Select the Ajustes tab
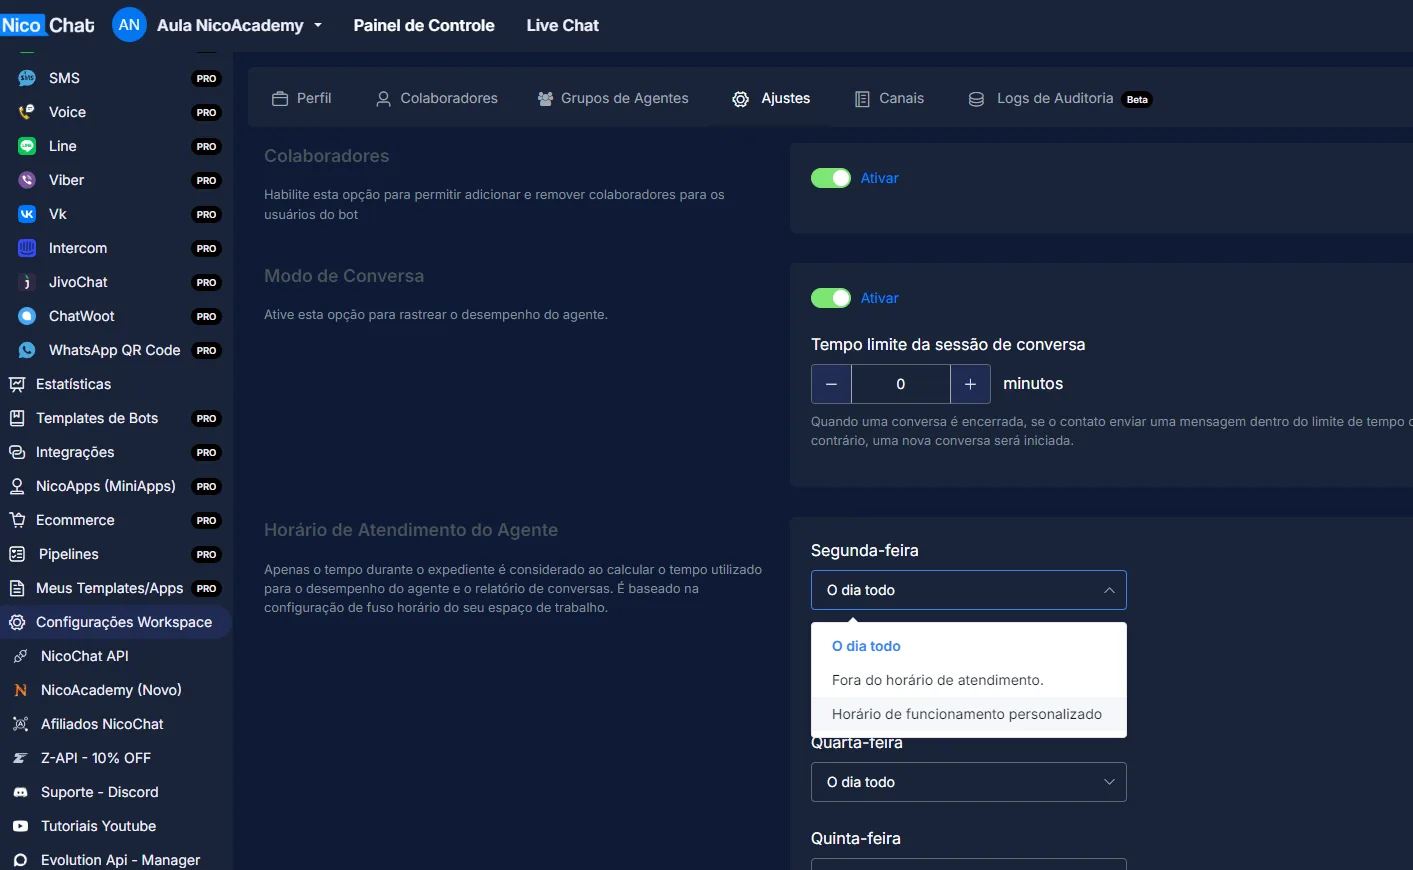 click(x=771, y=98)
